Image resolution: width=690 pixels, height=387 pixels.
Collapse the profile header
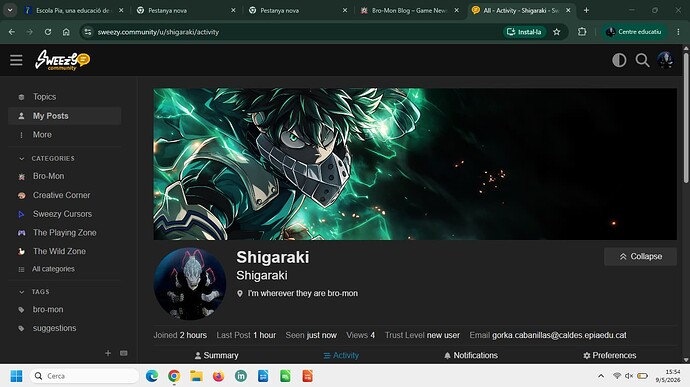[640, 257]
